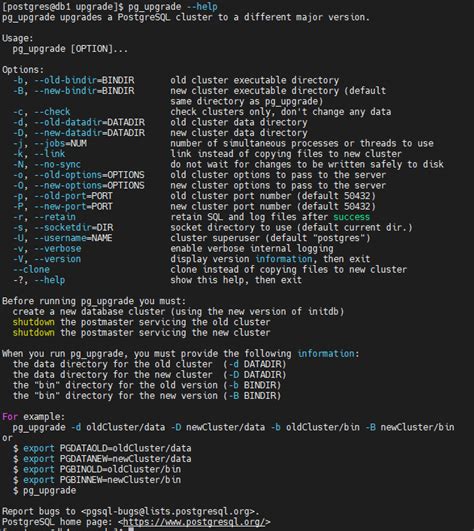Click the --verbose option text
Viewport: 474px width, 531px height.
[x=58, y=248]
